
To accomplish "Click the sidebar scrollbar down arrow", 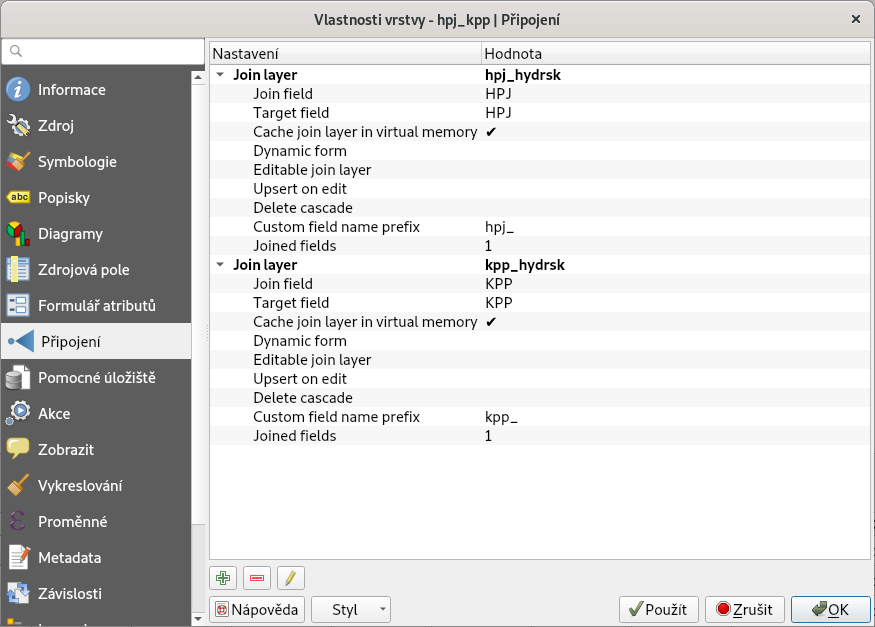I will coord(198,619).
